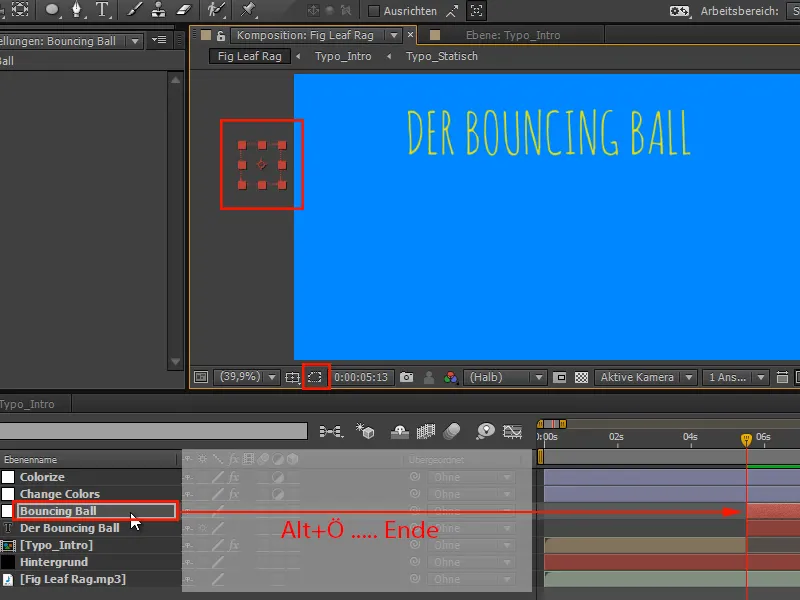The image size is (800, 600).
Task: Select the Bouncing Ball layer
Action: point(60,511)
